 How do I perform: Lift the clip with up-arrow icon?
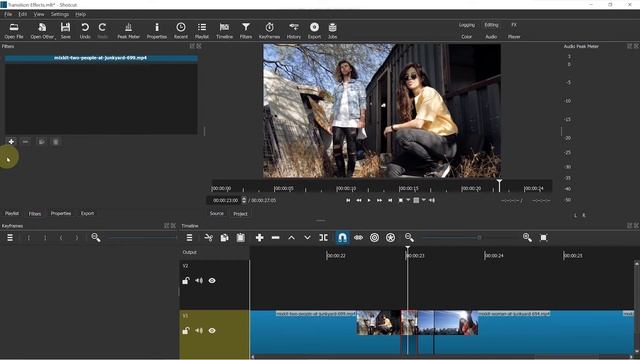click(x=291, y=238)
